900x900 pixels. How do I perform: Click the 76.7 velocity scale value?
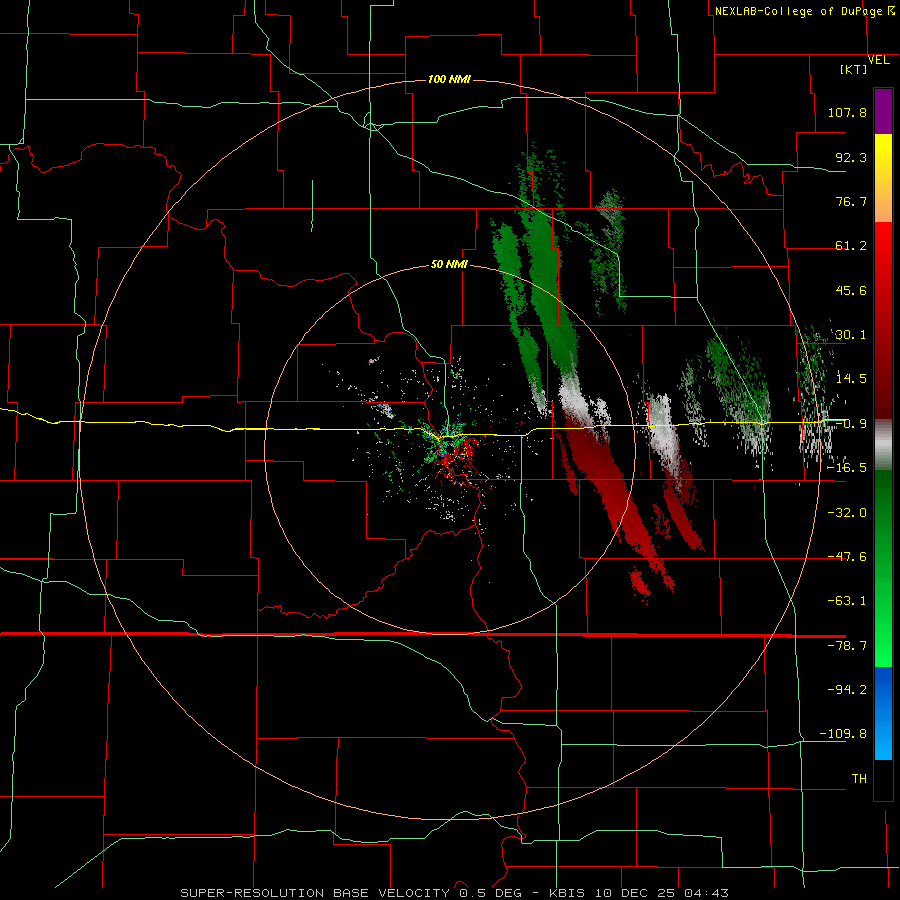click(851, 201)
